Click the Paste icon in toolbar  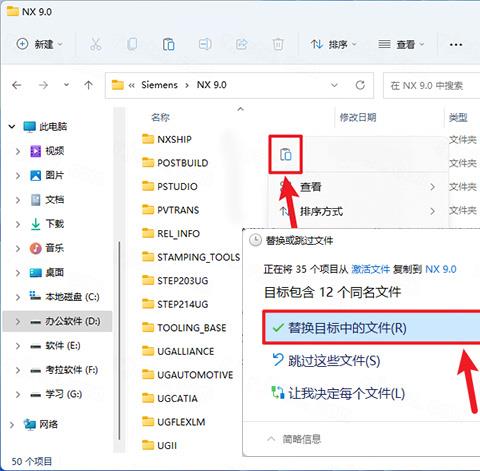(169, 44)
